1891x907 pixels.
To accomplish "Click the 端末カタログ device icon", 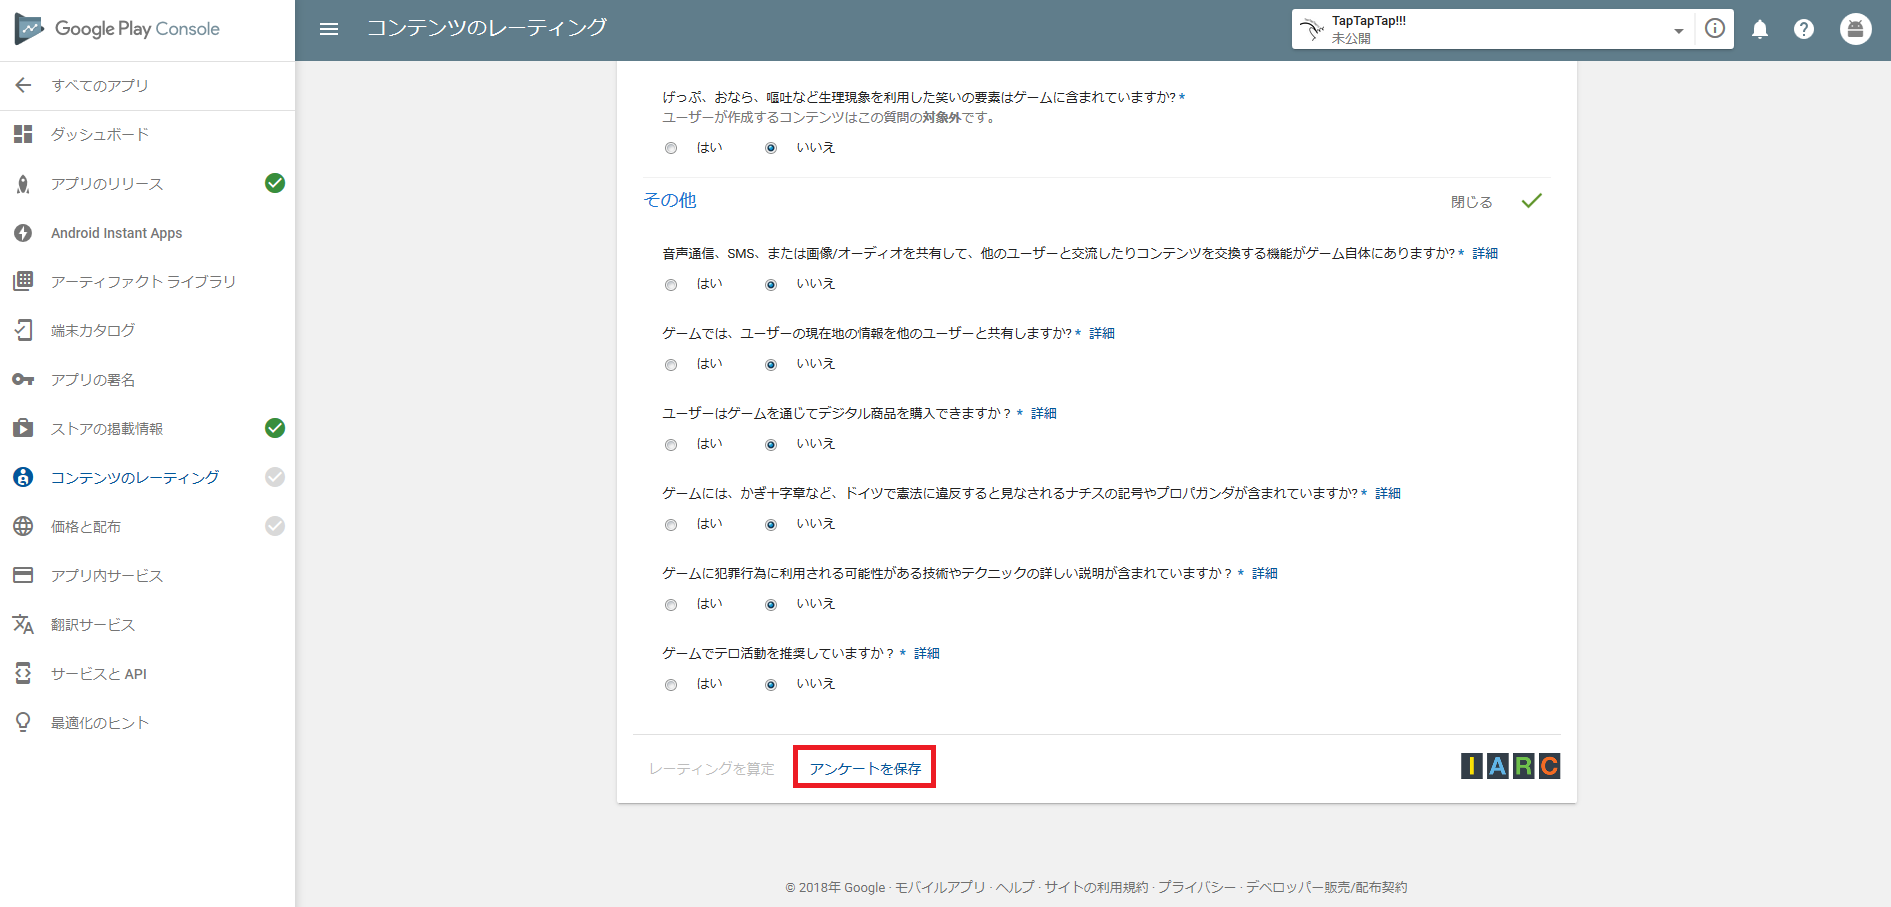I will 23,330.
